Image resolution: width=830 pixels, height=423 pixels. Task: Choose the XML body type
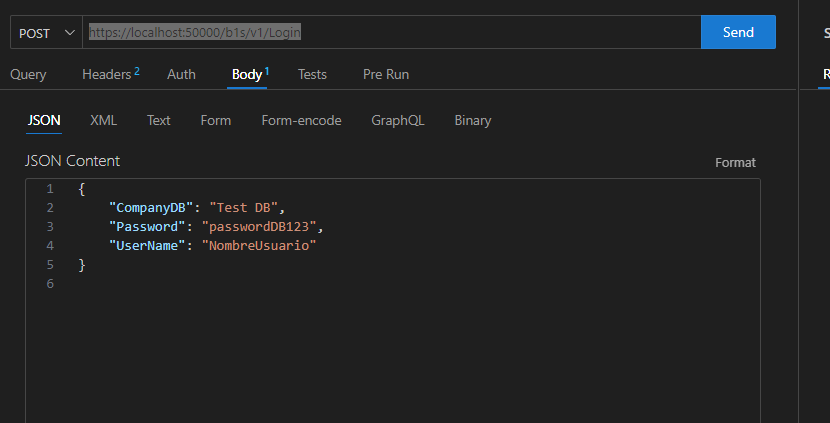tap(103, 121)
